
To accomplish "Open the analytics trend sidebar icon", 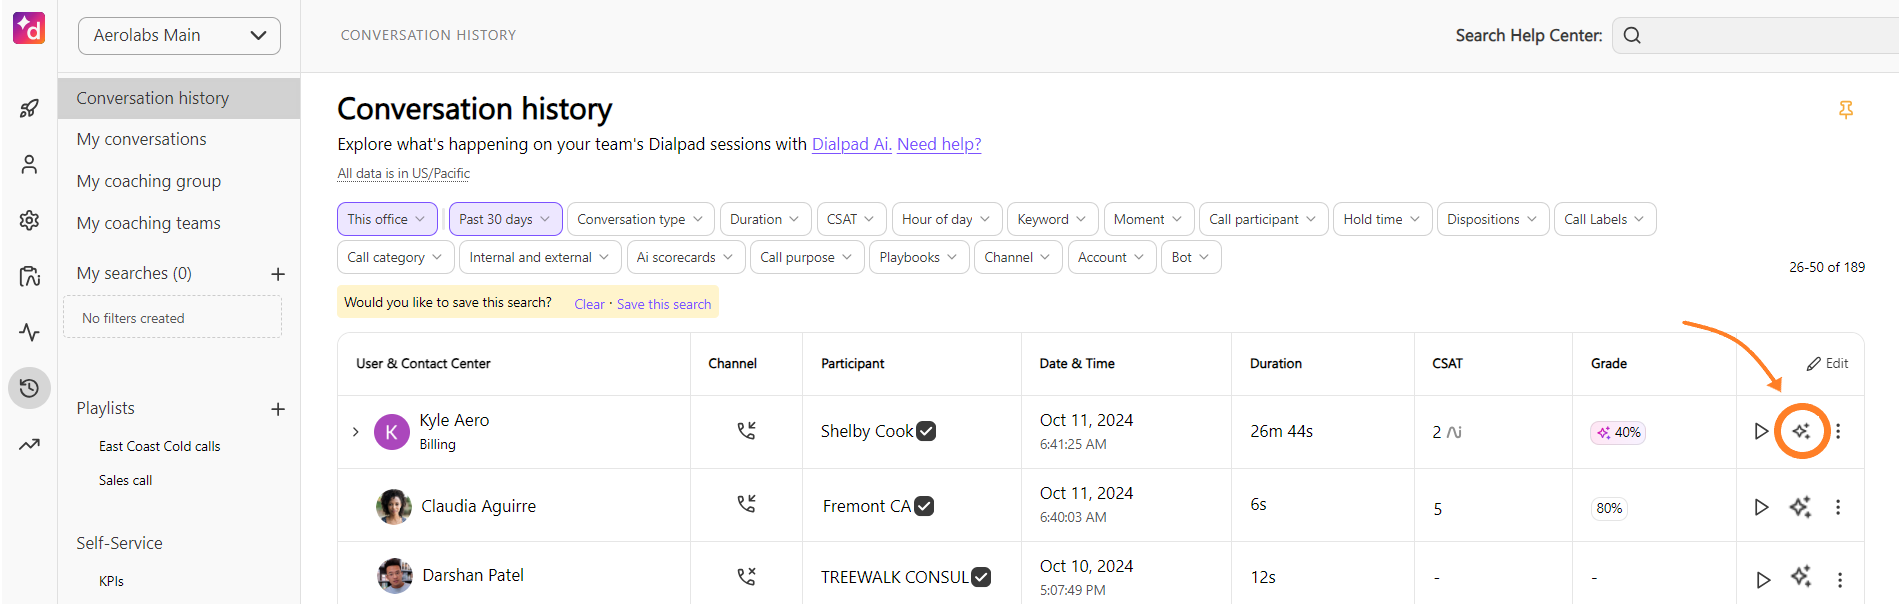I will [x=29, y=444].
